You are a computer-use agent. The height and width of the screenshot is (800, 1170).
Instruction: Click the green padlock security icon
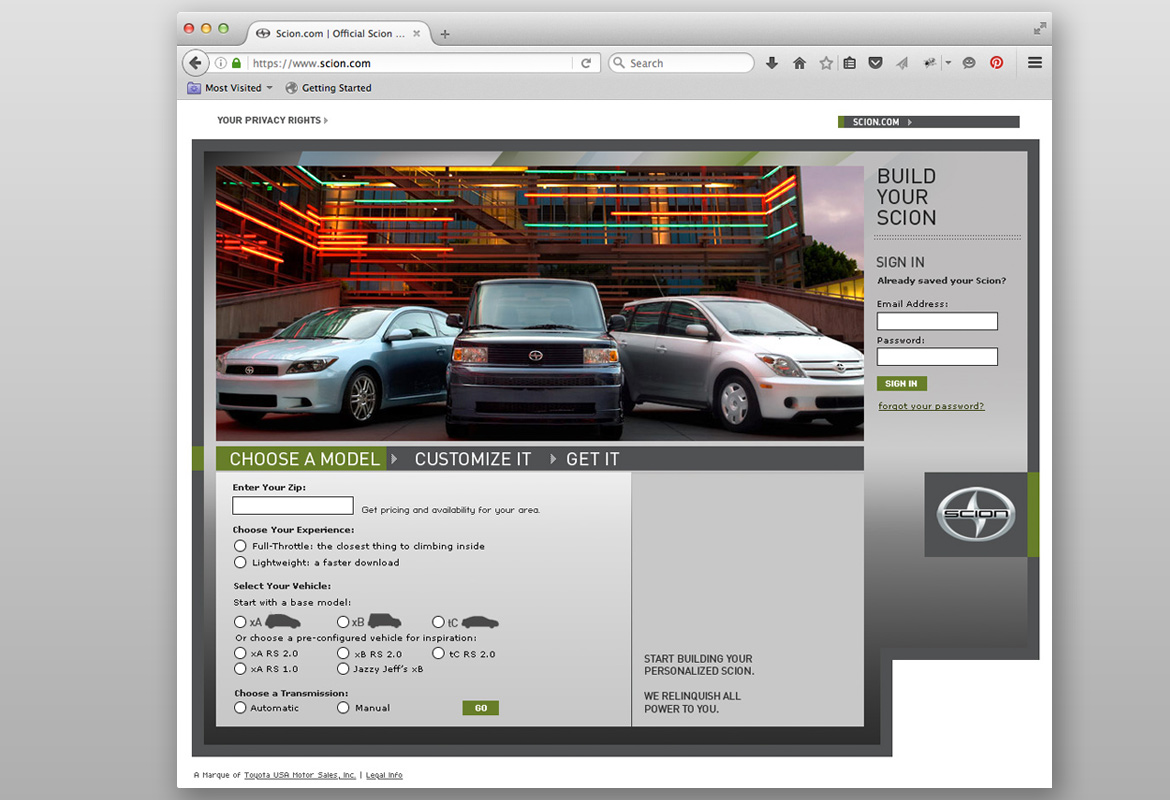237,63
